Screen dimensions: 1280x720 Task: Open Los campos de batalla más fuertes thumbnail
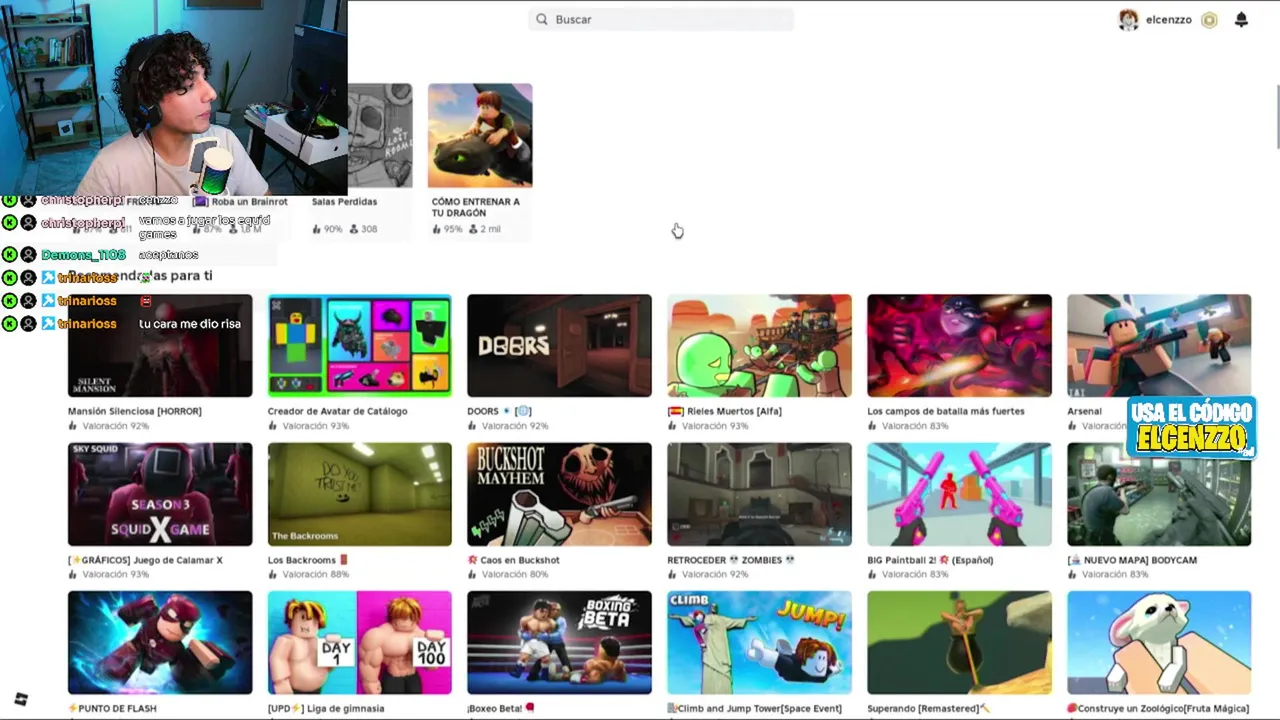click(959, 345)
